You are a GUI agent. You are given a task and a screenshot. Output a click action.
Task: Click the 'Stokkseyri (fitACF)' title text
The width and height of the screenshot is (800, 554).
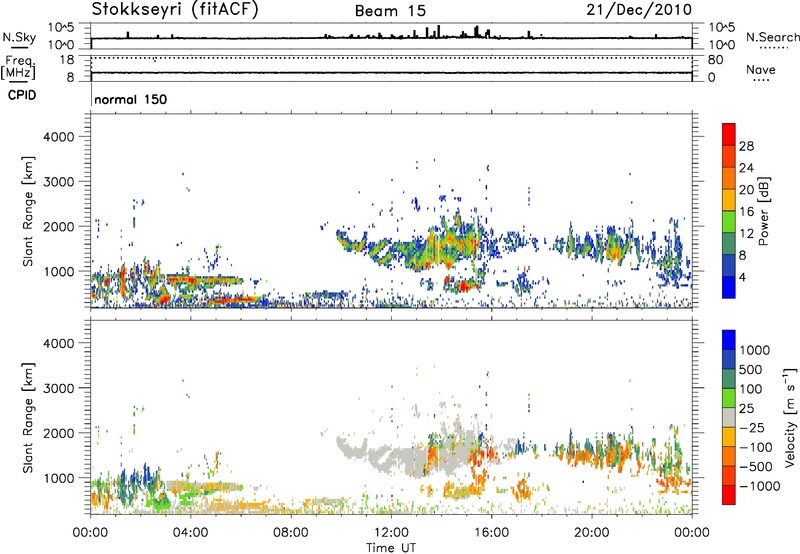pyautogui.click(x=175, y=10)
